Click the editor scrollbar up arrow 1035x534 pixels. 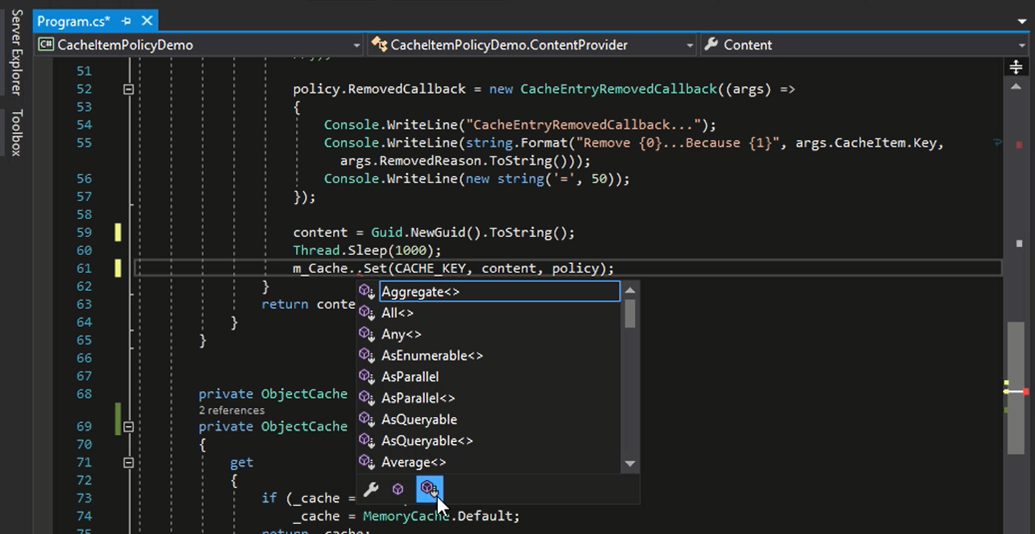[1016, 87]
